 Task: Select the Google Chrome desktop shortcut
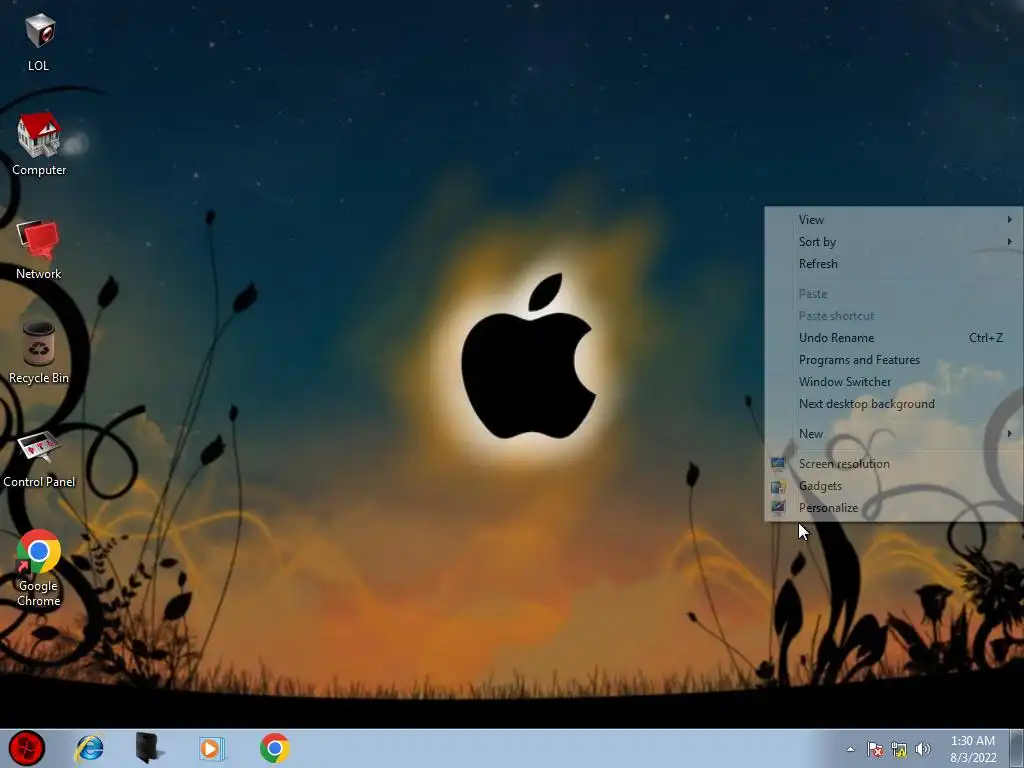point(39,568)
